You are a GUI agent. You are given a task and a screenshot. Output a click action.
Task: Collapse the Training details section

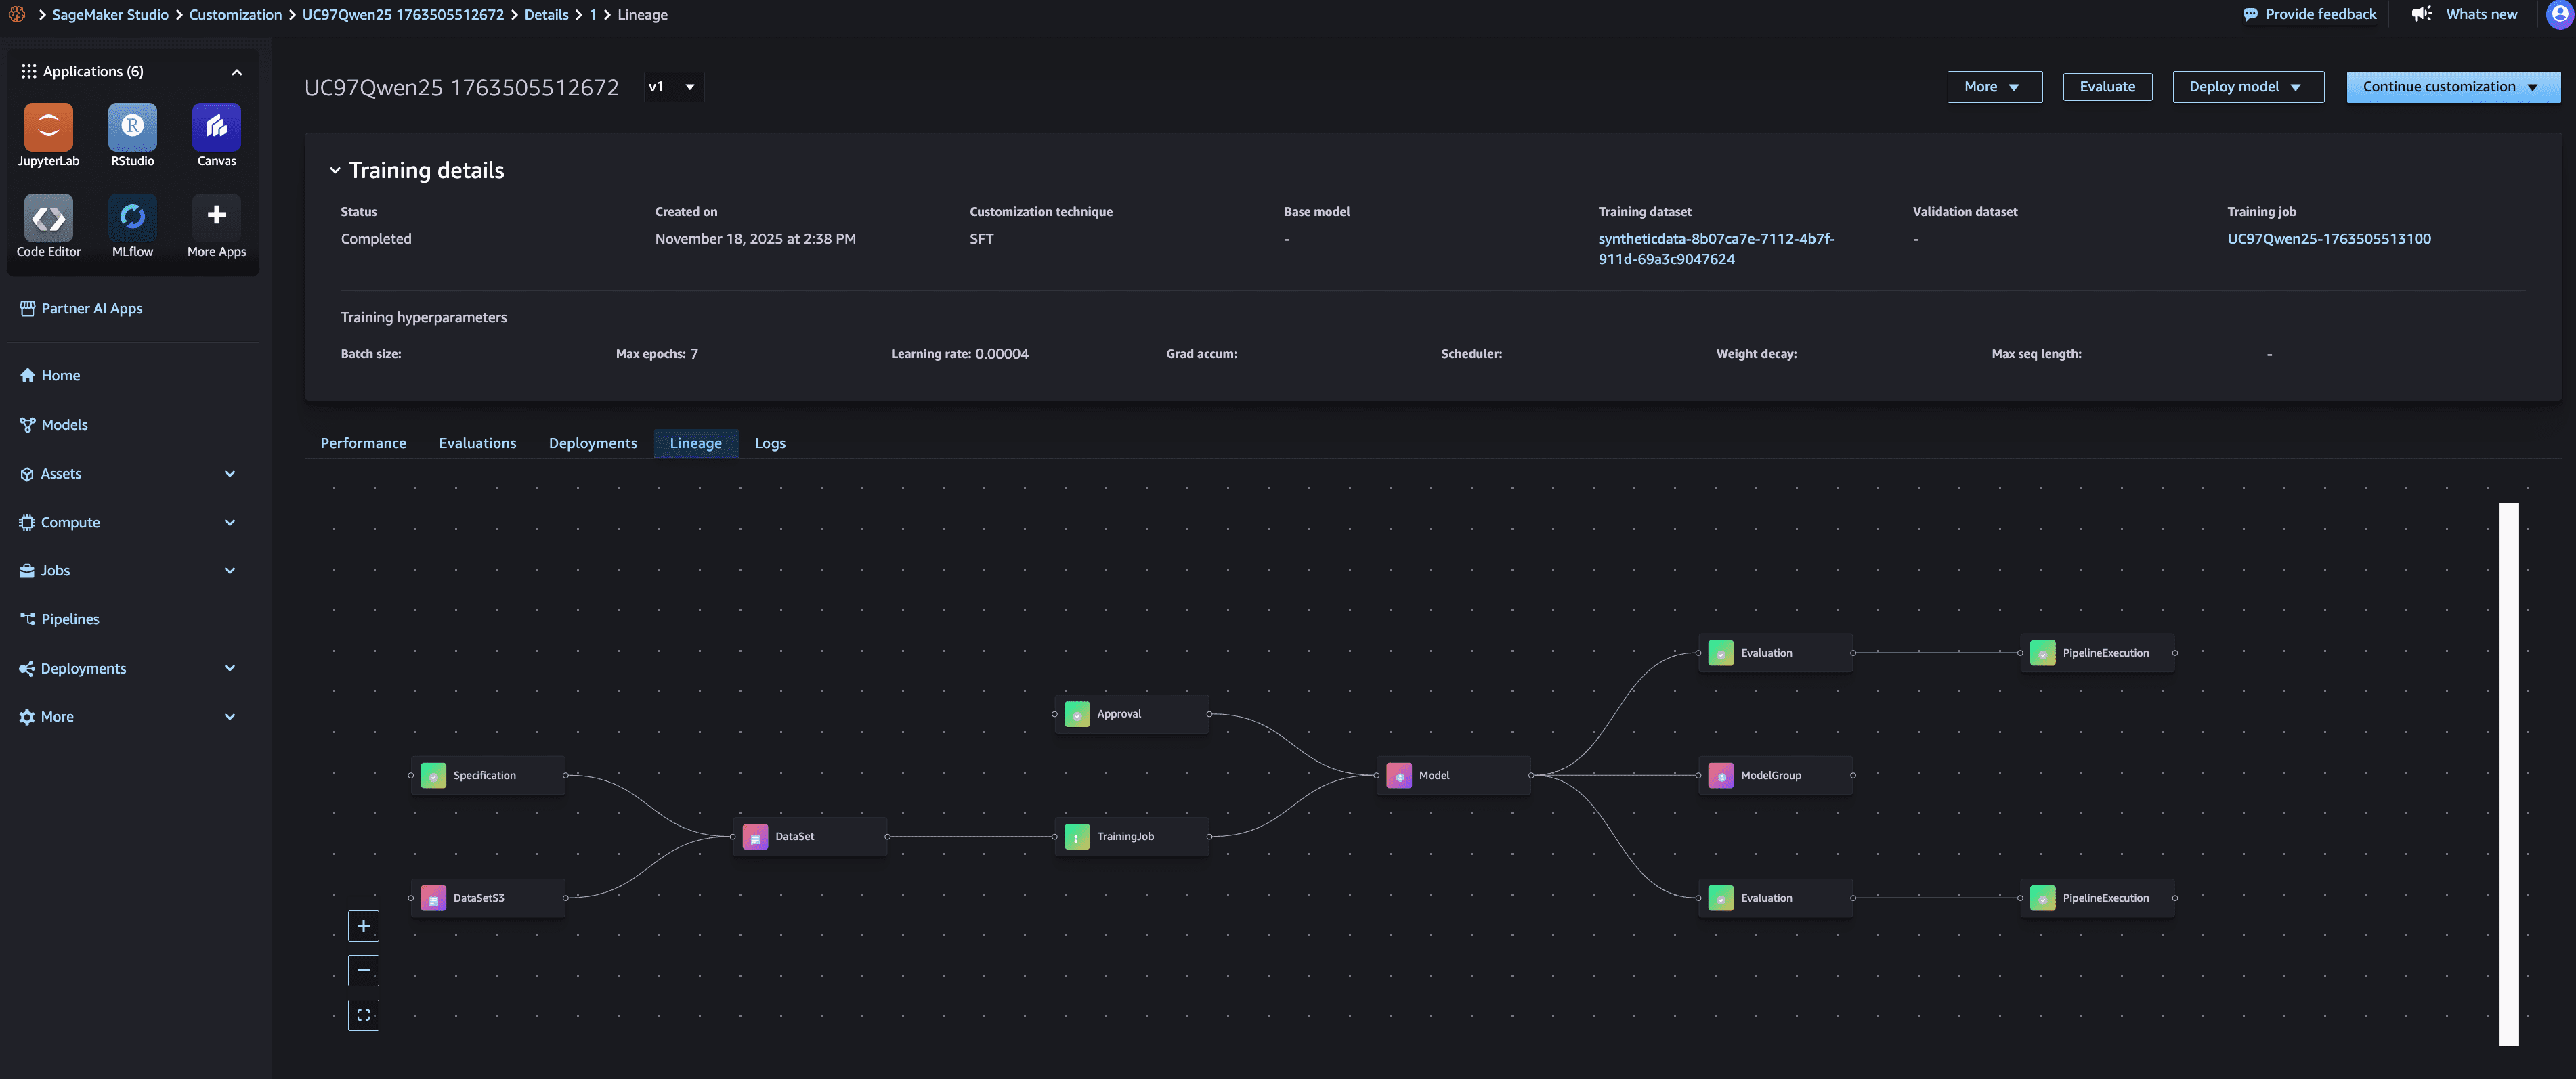(x=335, y=171)
